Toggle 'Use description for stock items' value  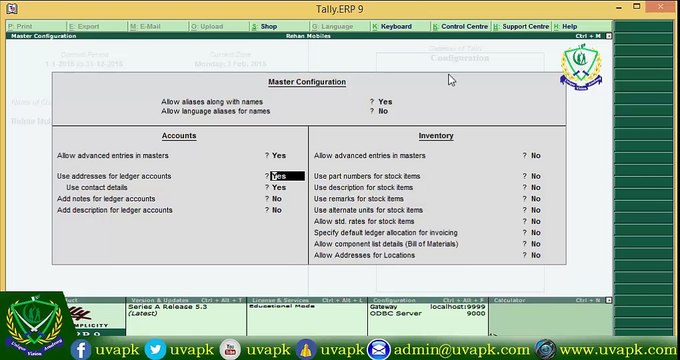coord(536,188)
